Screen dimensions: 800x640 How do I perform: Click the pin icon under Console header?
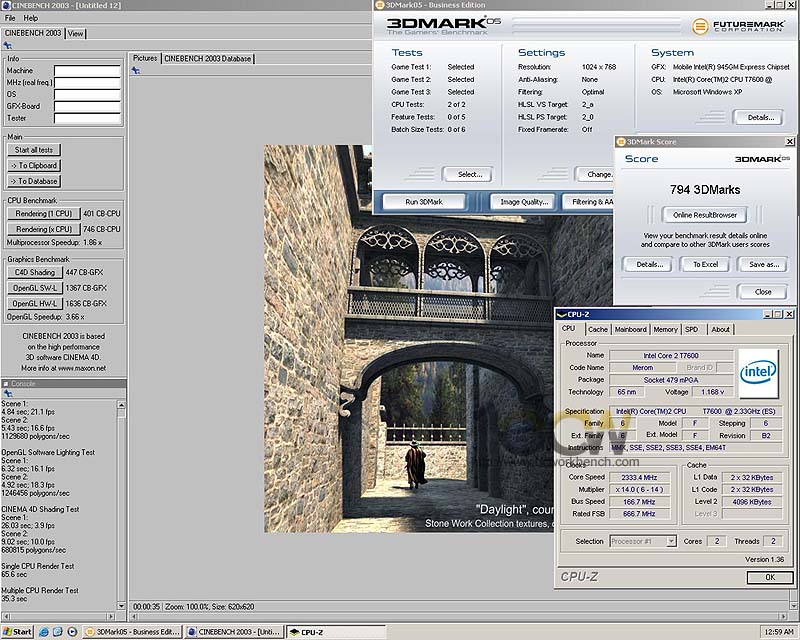pyautogui.click(x=7, y=393)
